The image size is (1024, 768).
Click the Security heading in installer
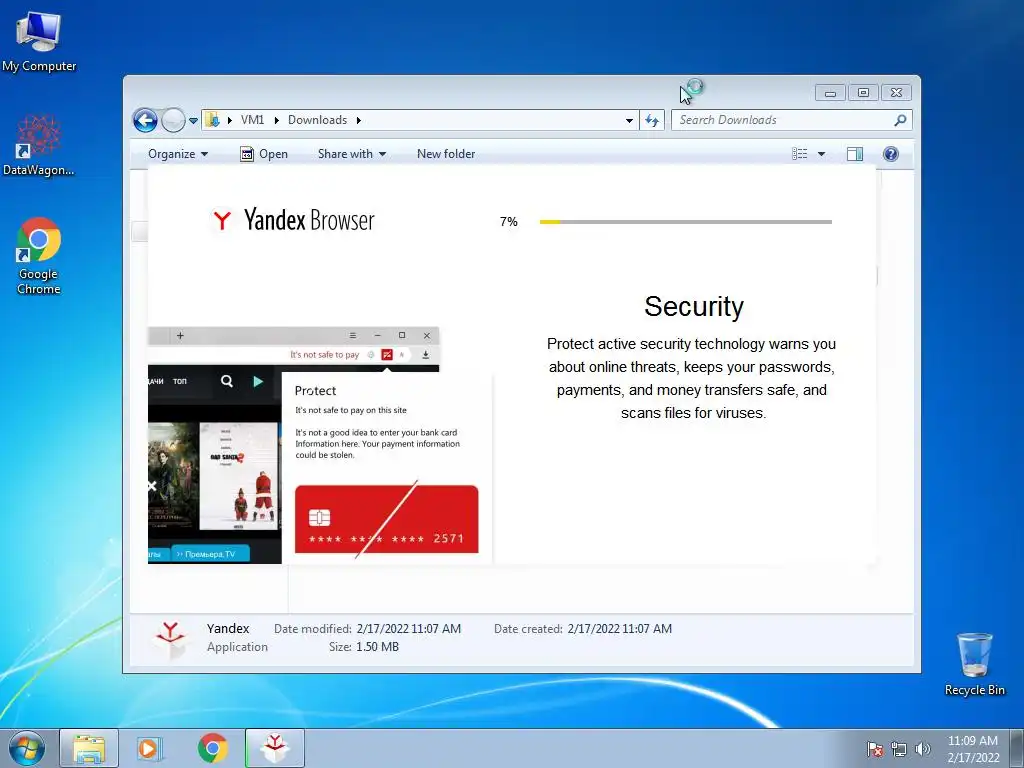click(694, 306)
